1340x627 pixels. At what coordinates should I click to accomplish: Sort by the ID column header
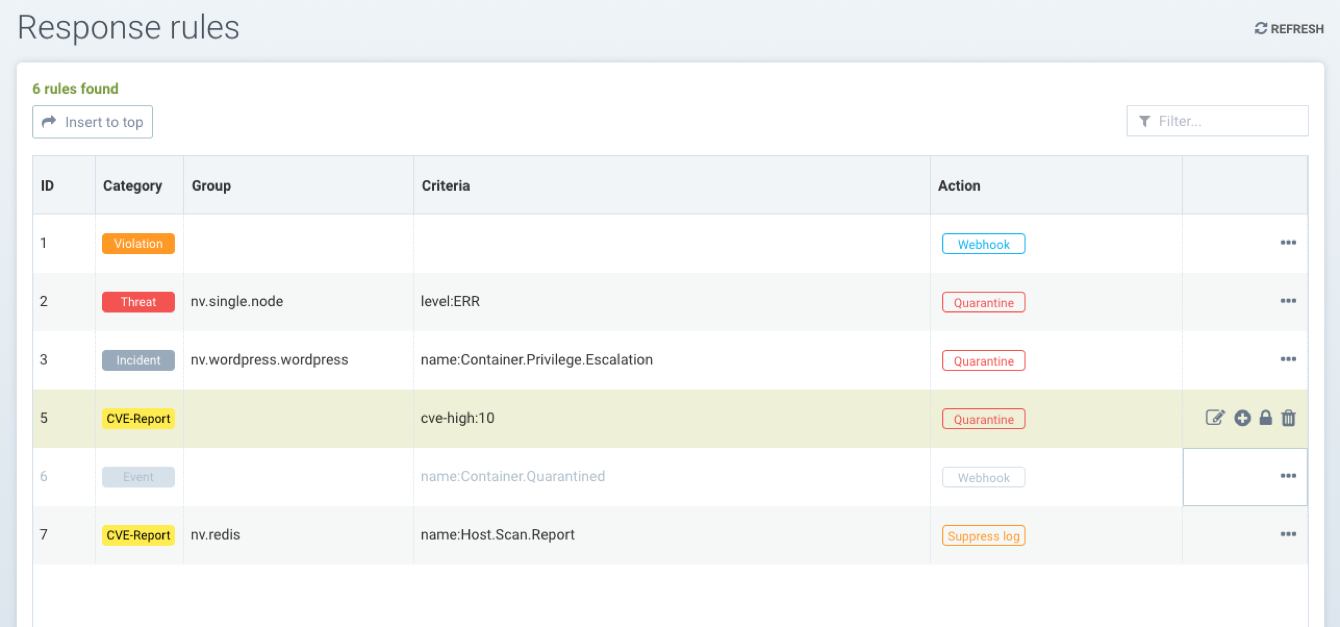47,185
